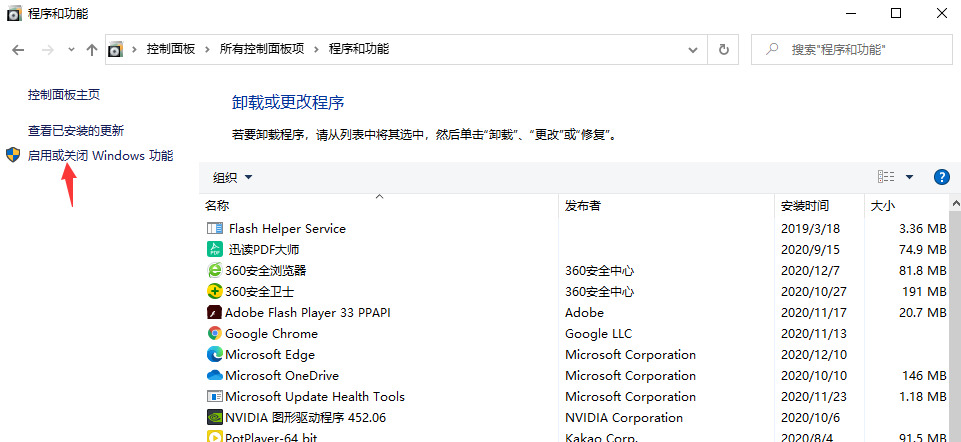Open help with the question mark icon
This screenshot has height=442, width=961.
pyautogui.click(x=941, y=177)
